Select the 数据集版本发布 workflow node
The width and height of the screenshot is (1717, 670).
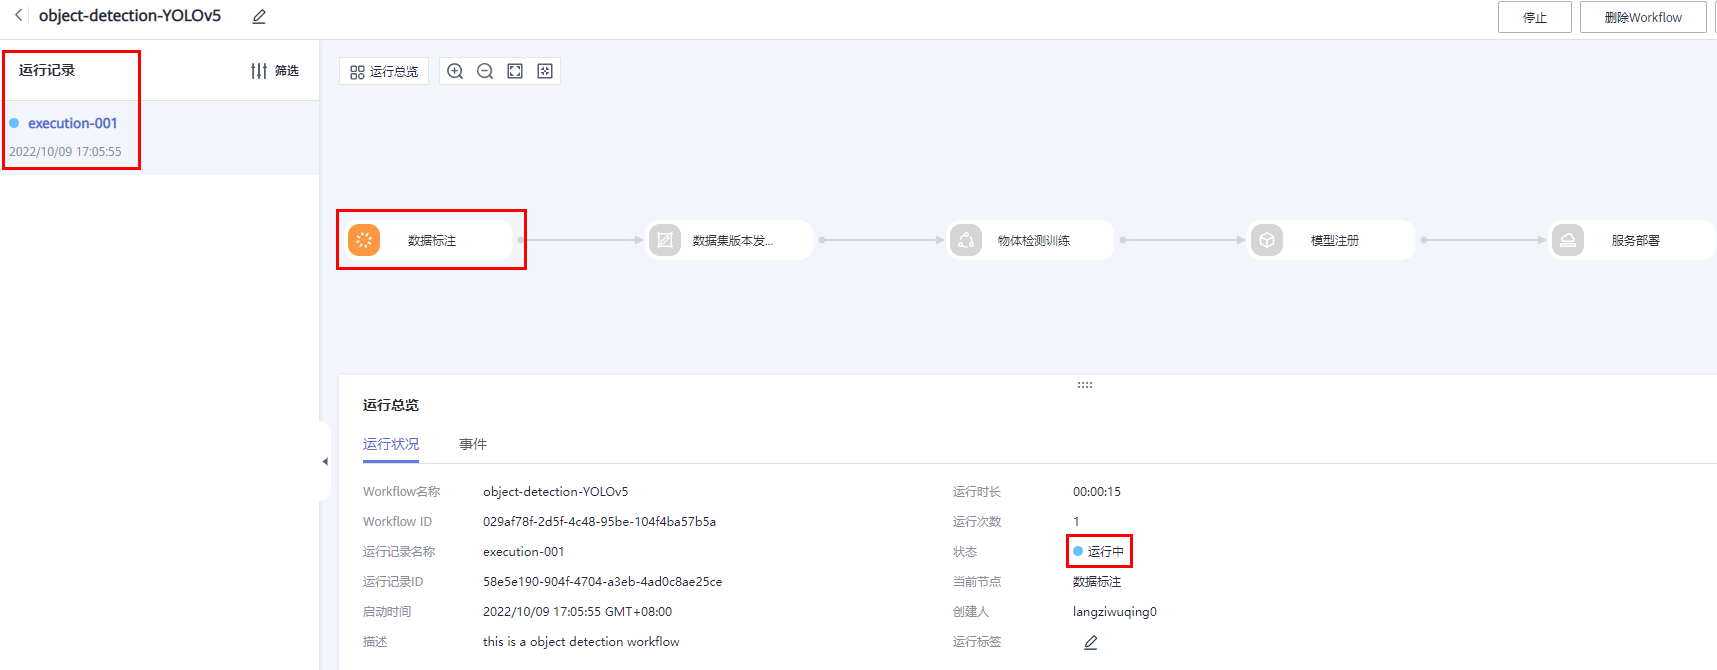730,240
